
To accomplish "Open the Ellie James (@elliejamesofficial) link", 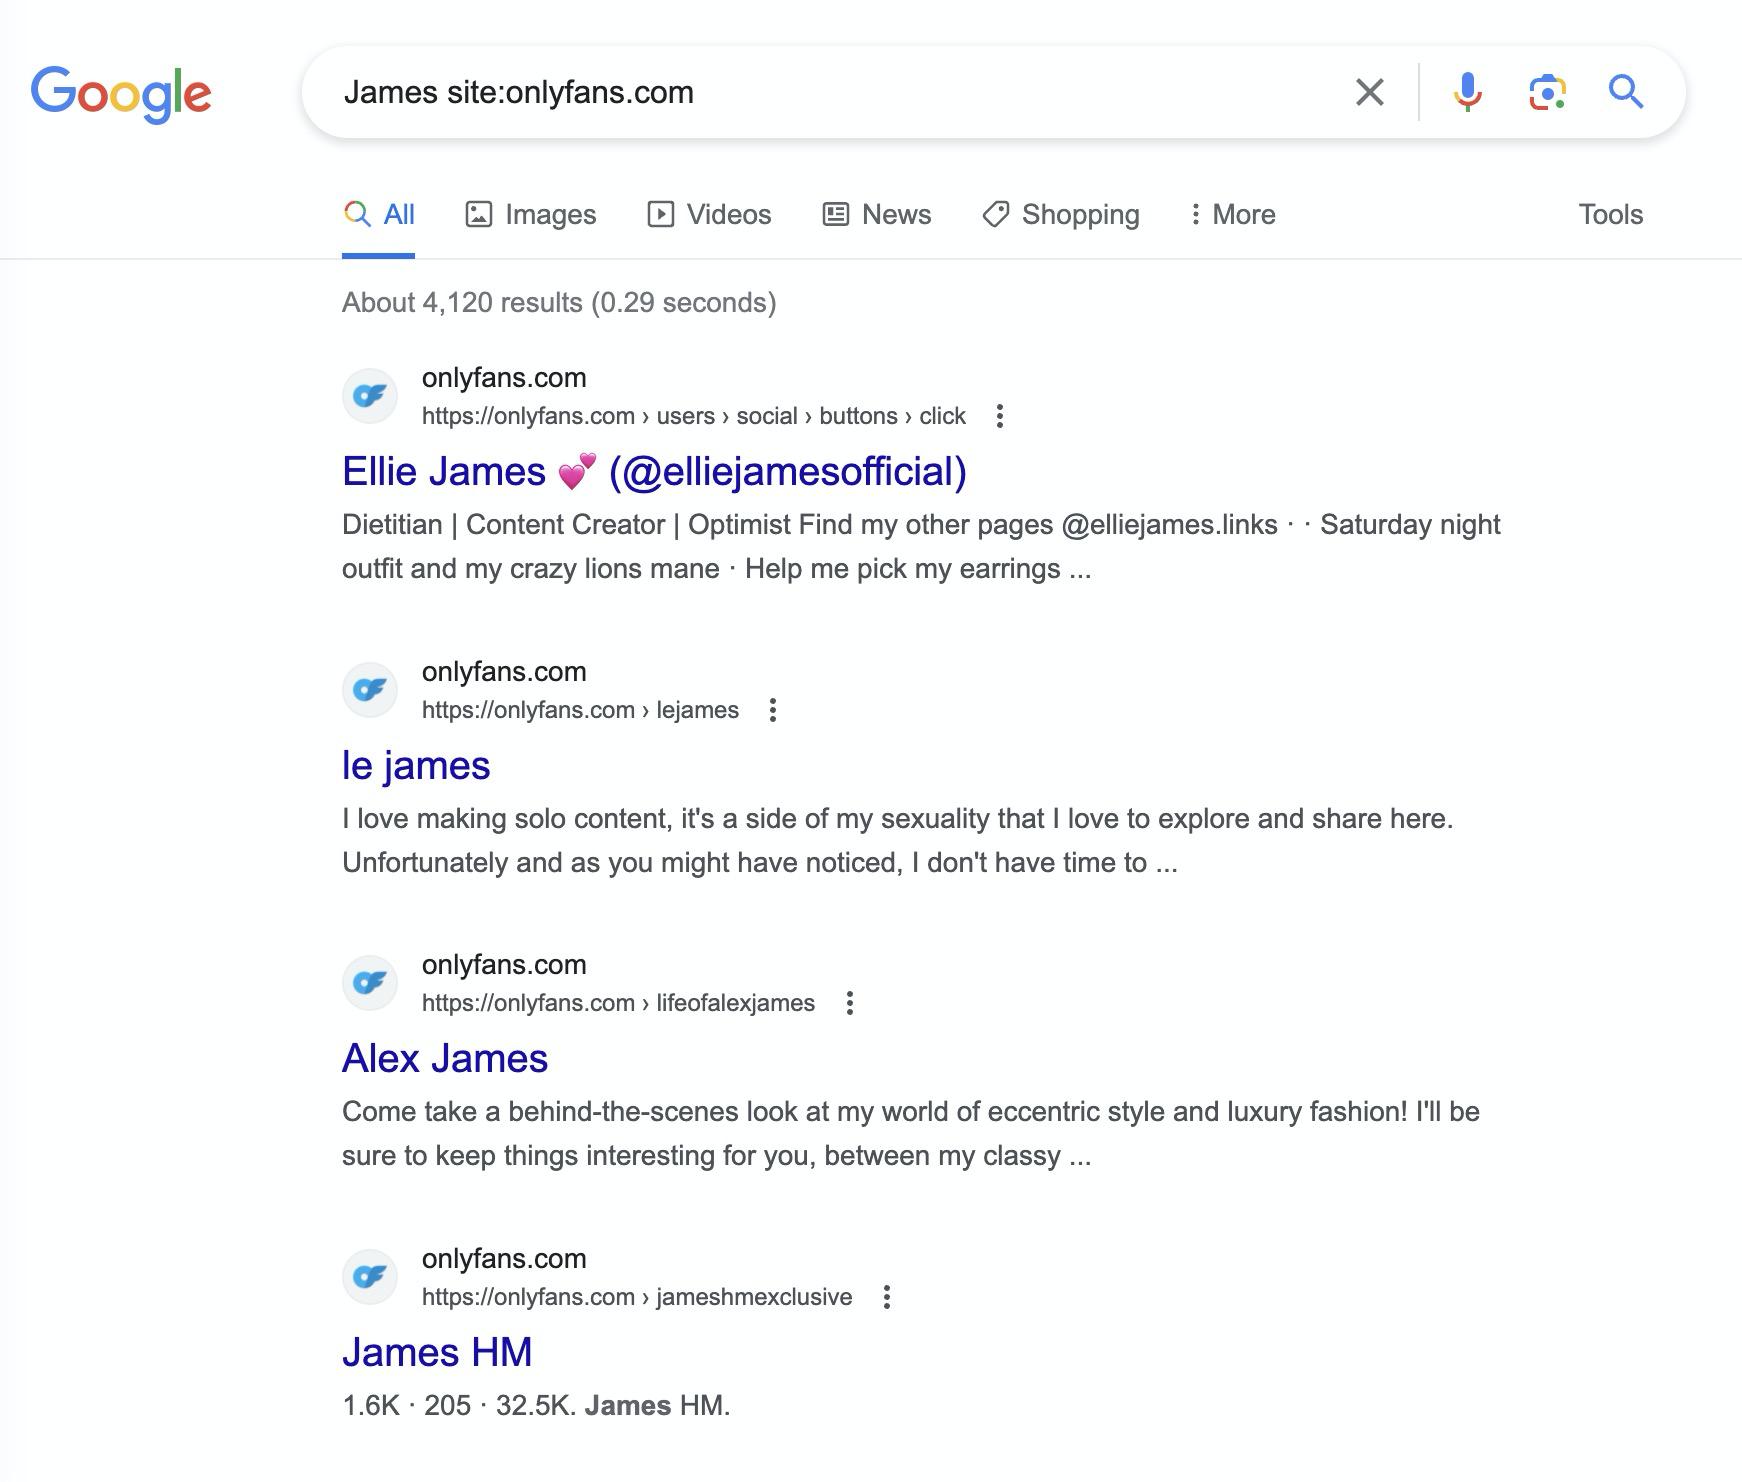I will point(654,471).
